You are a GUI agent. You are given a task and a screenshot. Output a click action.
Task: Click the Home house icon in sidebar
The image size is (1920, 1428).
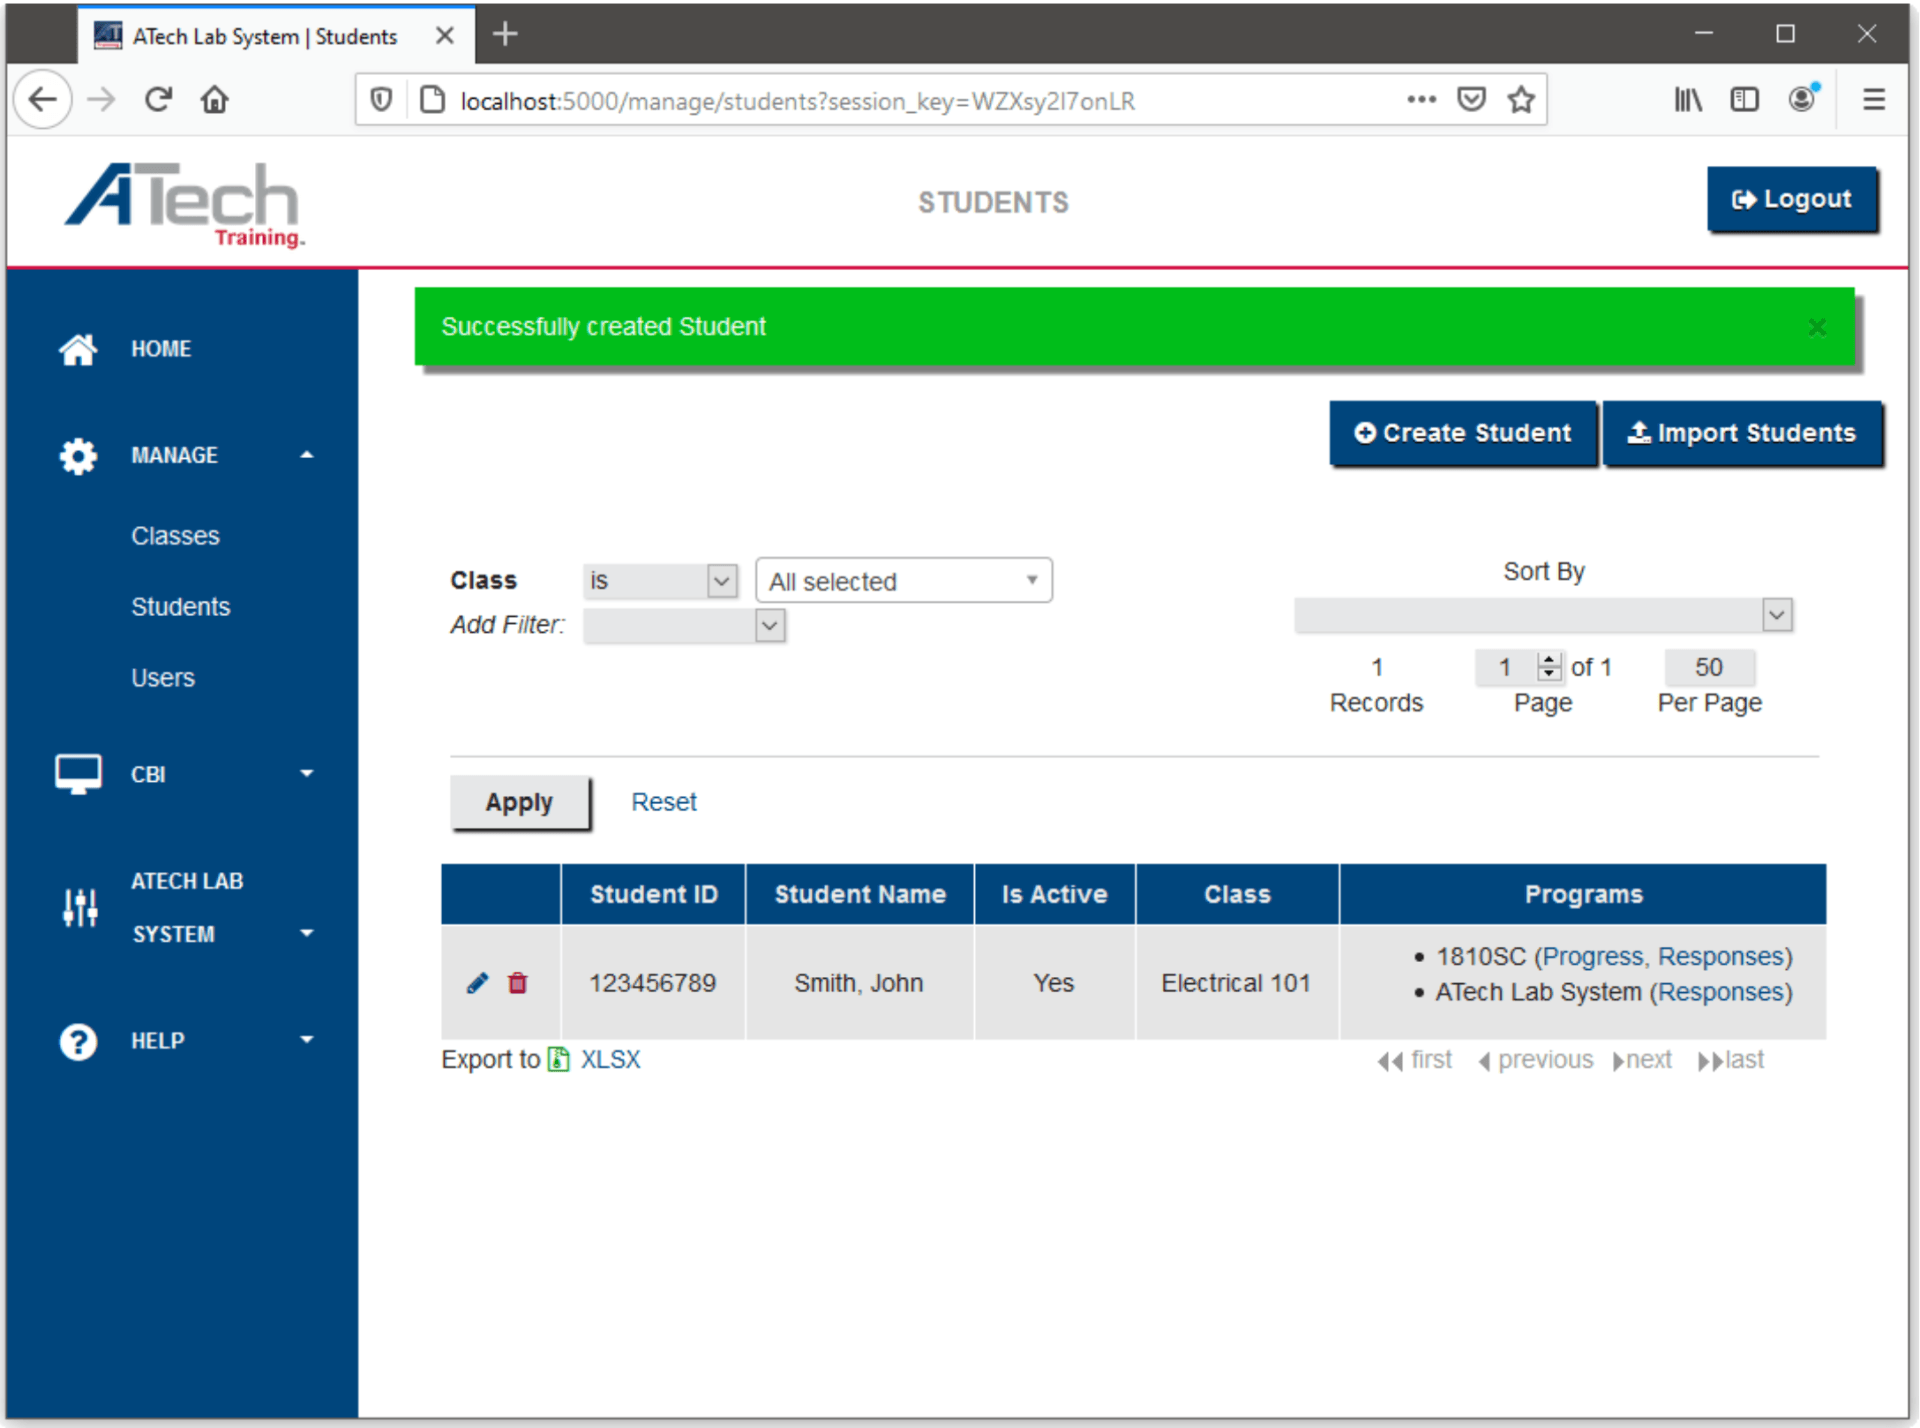(x=78, y=349)
